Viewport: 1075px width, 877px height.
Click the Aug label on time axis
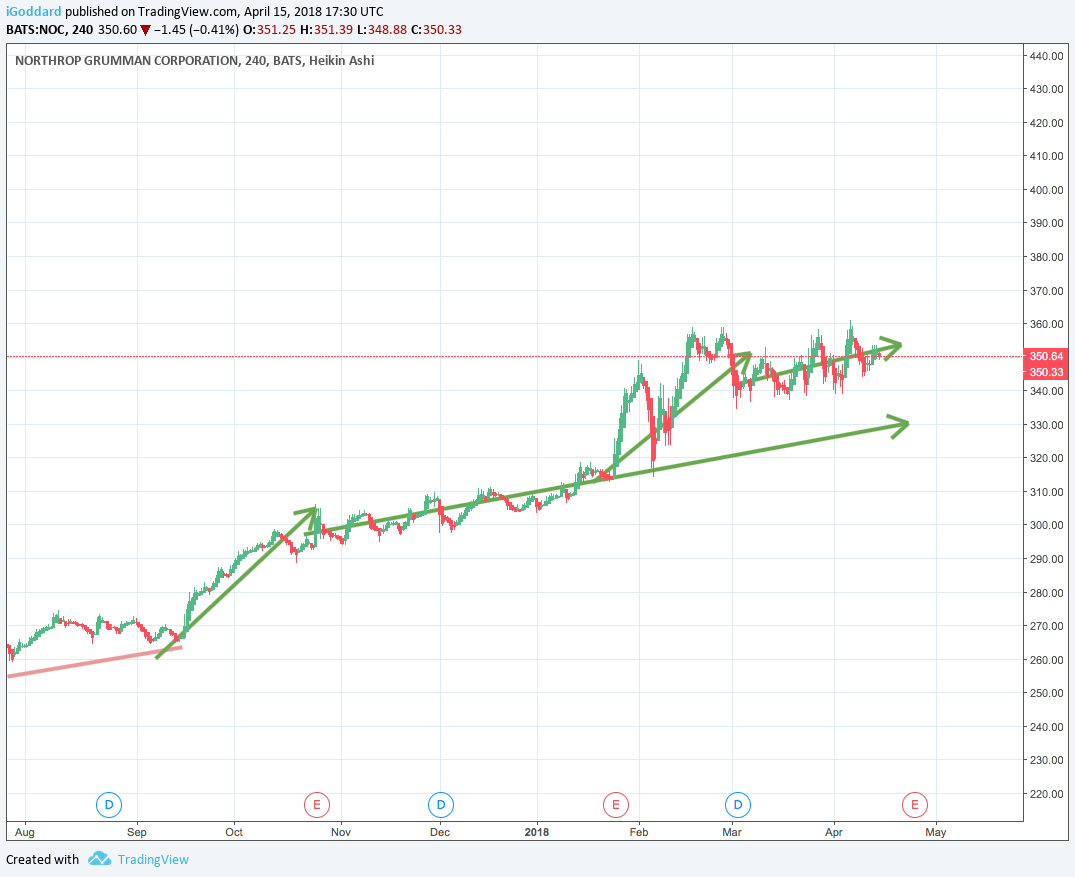pyautogui.click(x=25, y=832)
